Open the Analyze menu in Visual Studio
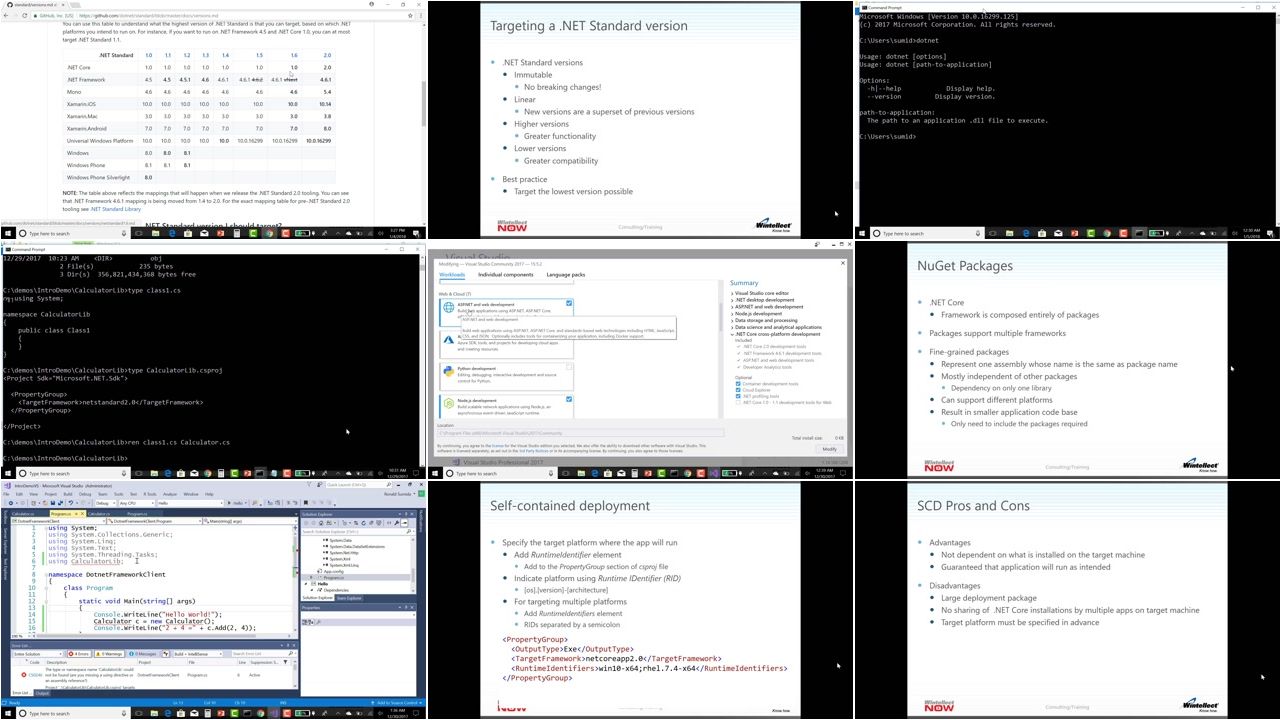Image resolution: width=1281 pixels, height=720 pixels. point(170,494)
